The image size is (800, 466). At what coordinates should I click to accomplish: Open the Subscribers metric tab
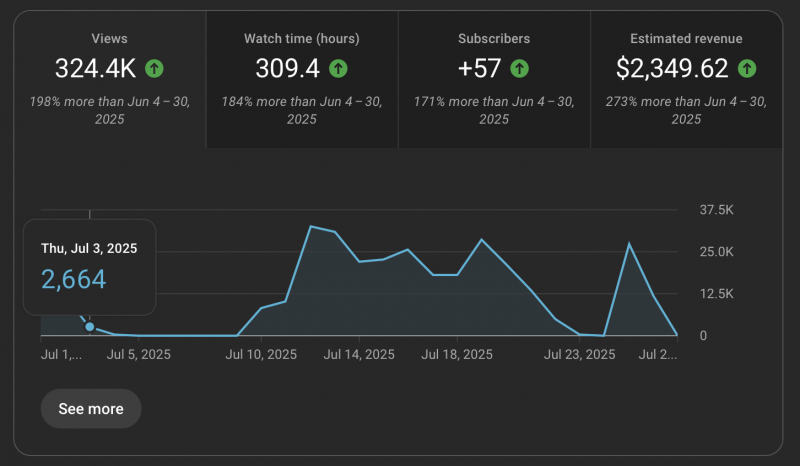click(494, 80)
